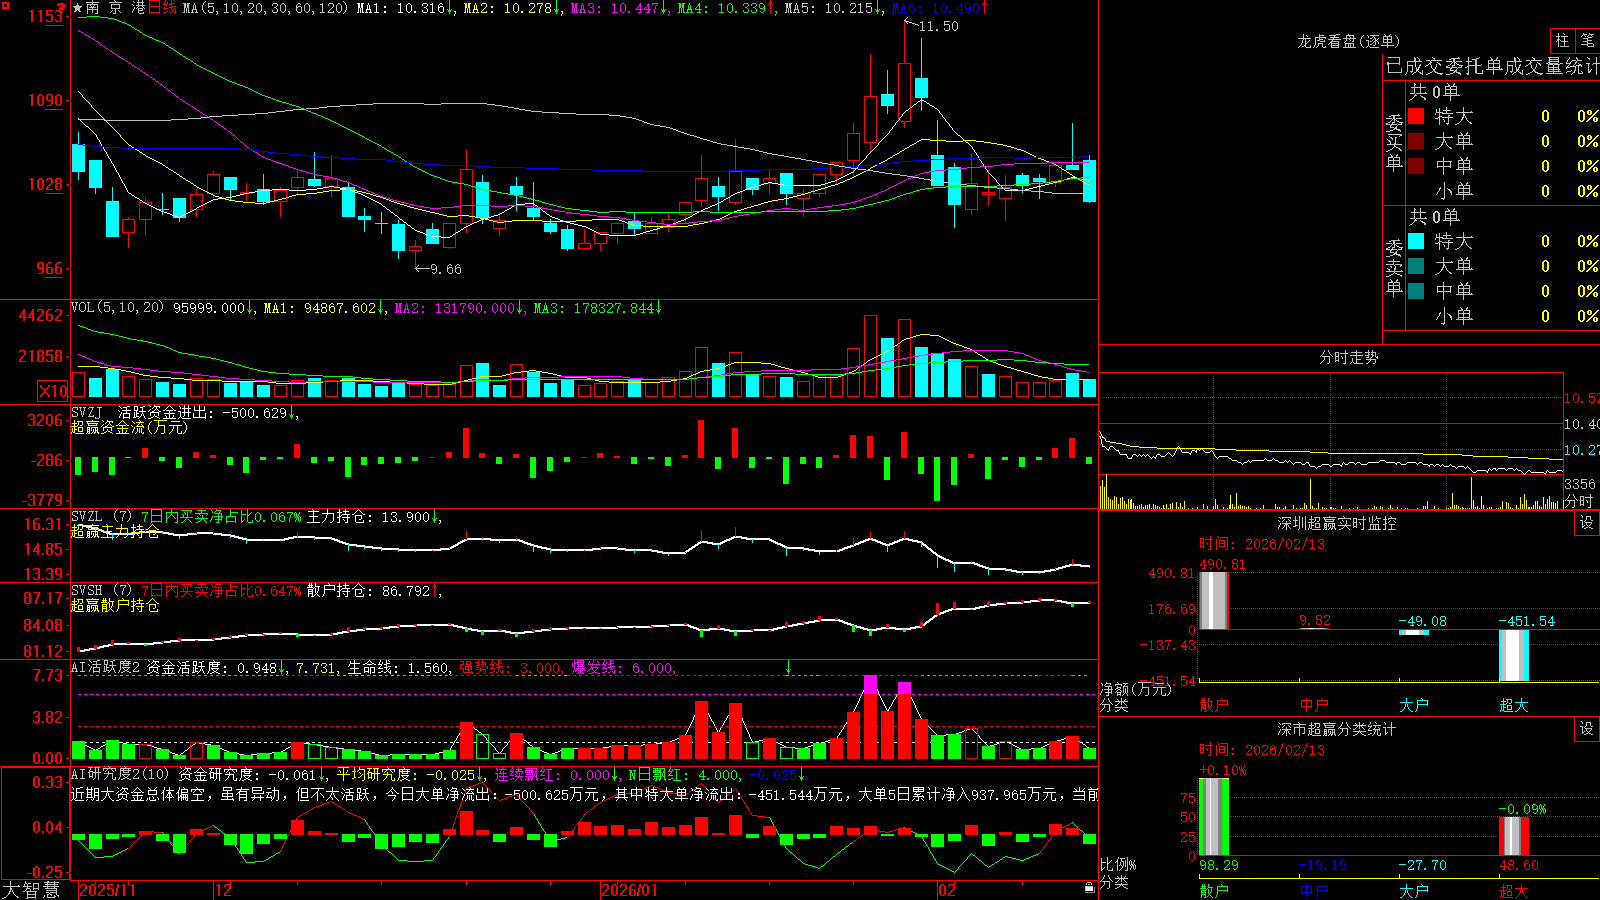Click cyan 特大 sell-order color swatch

(x=1416, y=241)
